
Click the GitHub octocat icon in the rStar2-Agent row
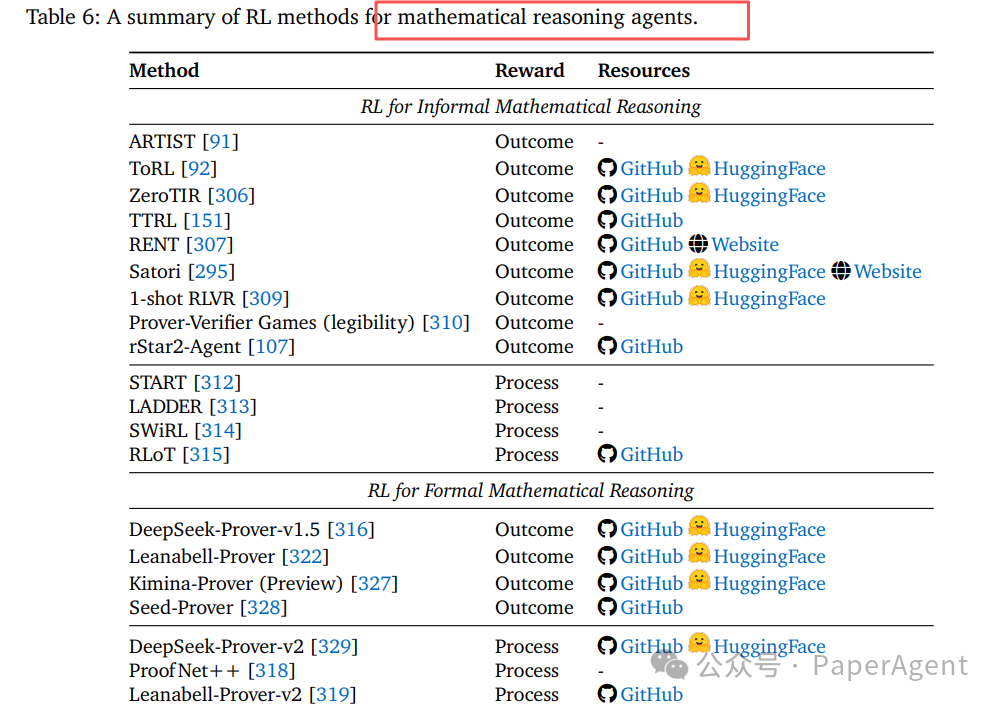coord(607,346)
